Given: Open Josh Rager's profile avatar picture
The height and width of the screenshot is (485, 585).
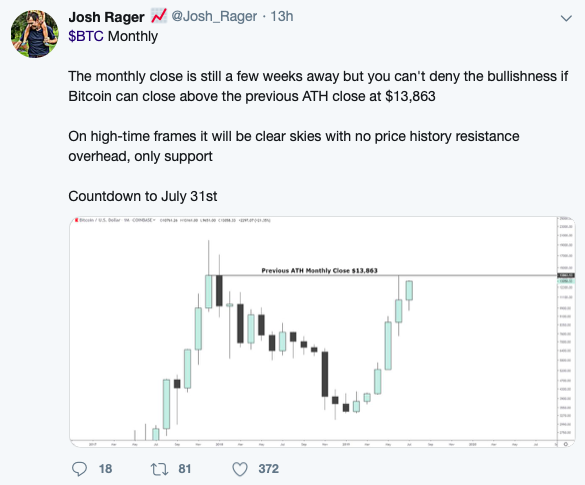Looking at the screenshot, I should (x=35, y=34).
